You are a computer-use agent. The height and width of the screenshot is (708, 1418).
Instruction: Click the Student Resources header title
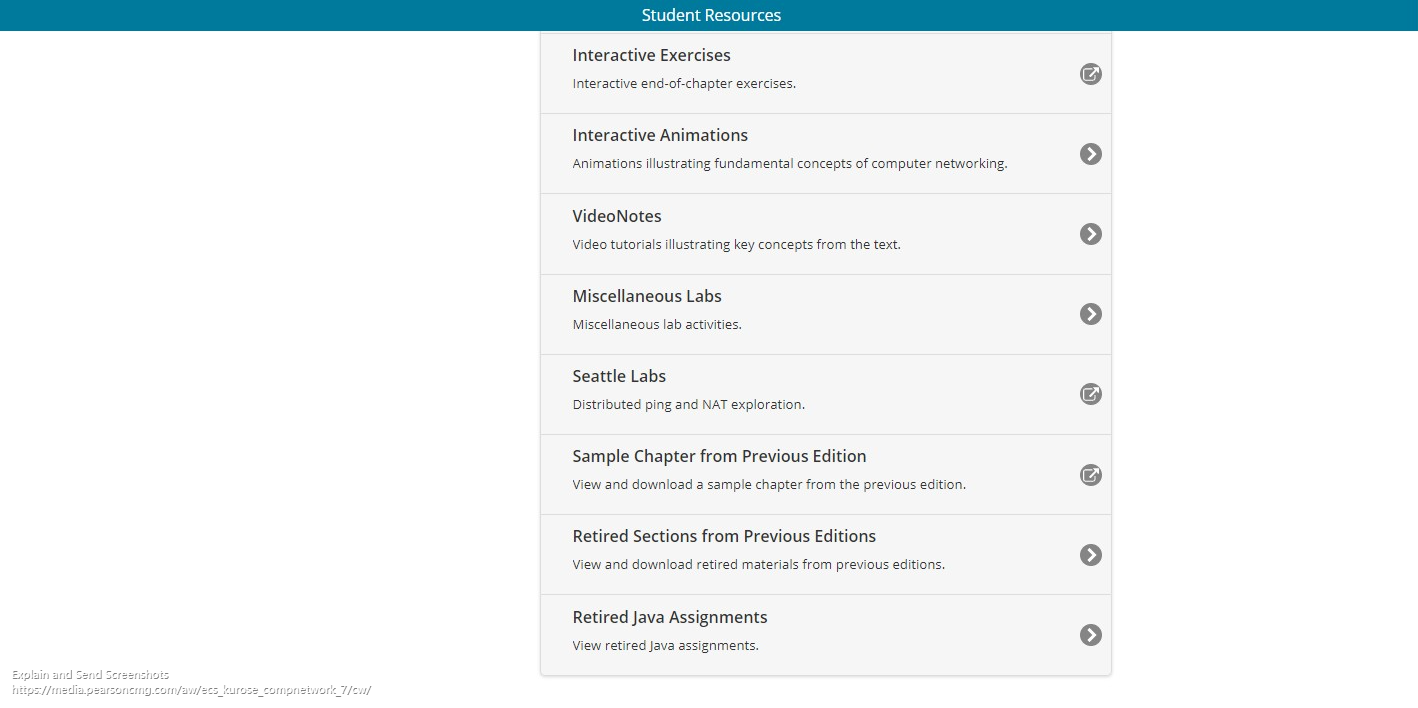(711, 15)
